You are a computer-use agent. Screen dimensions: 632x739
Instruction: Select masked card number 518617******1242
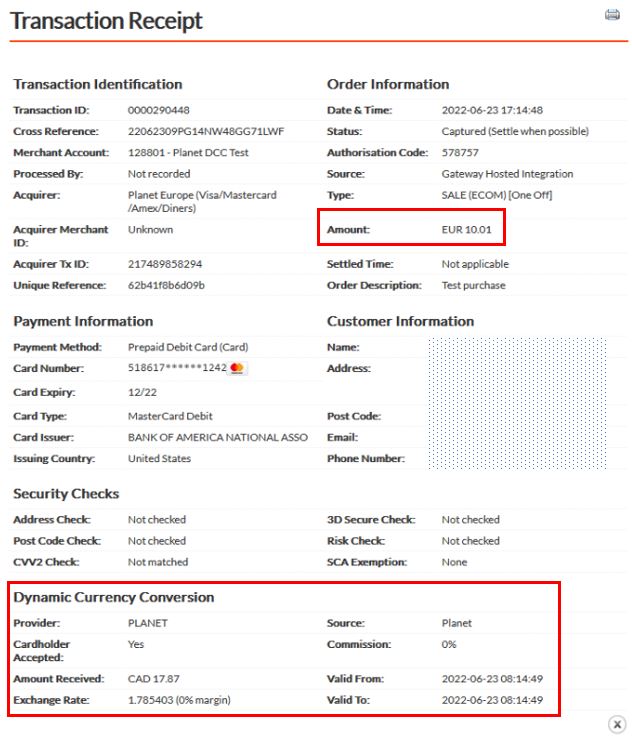[177, 368]
